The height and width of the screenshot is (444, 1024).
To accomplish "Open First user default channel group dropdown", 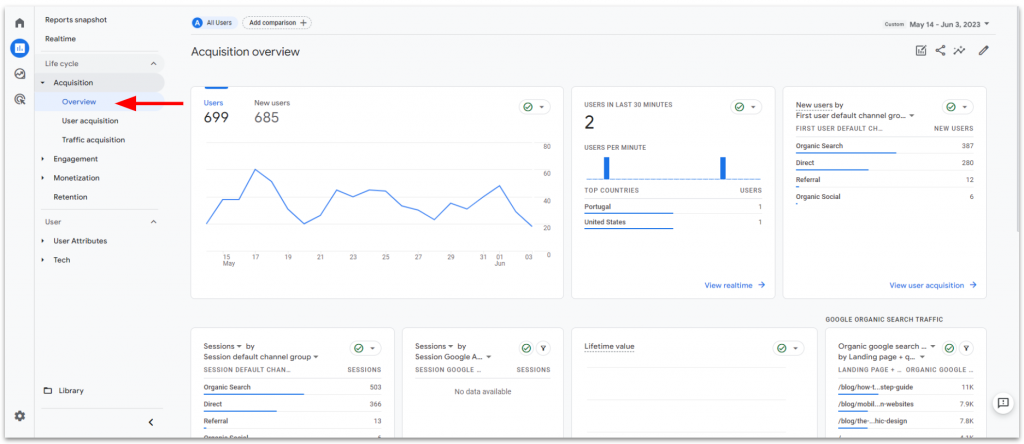I will click(x=855, y=116).
